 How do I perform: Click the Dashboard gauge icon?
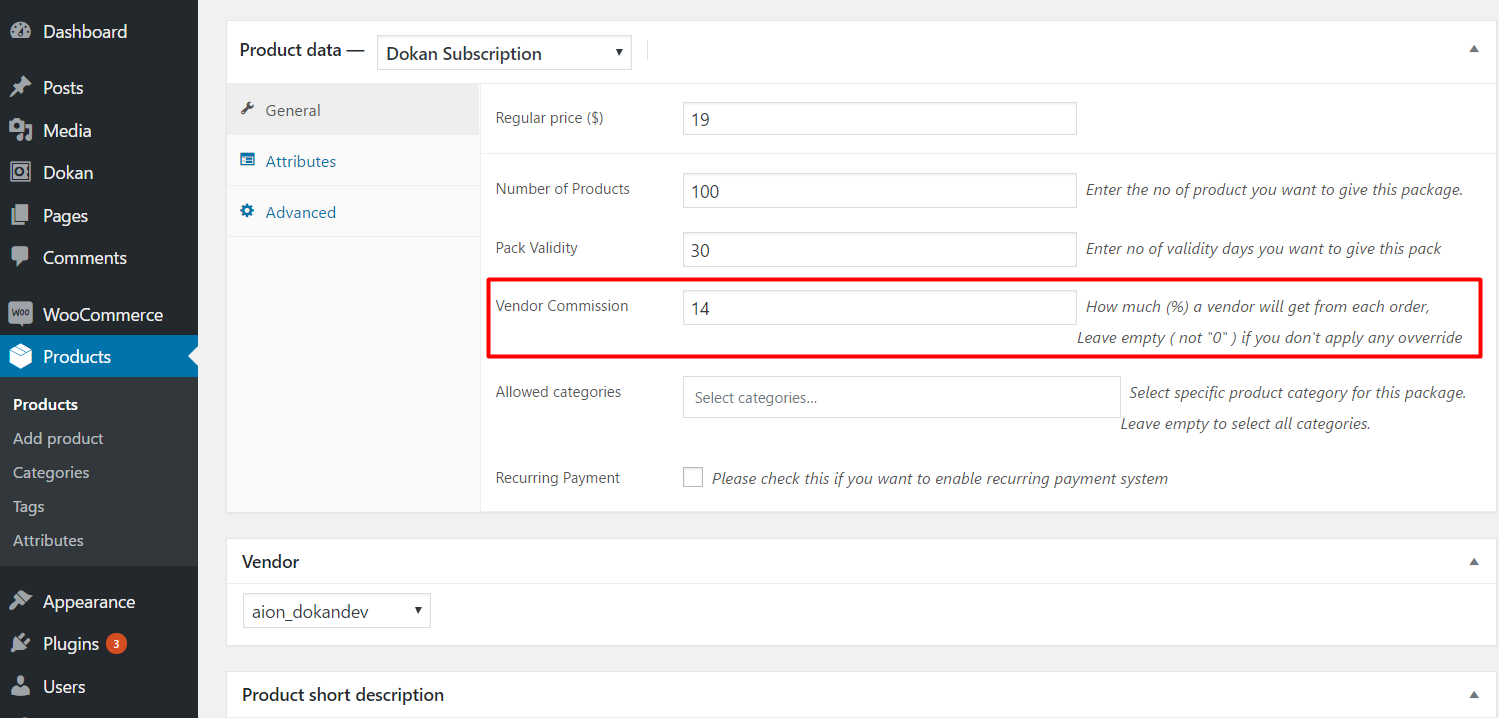(20, 31)
